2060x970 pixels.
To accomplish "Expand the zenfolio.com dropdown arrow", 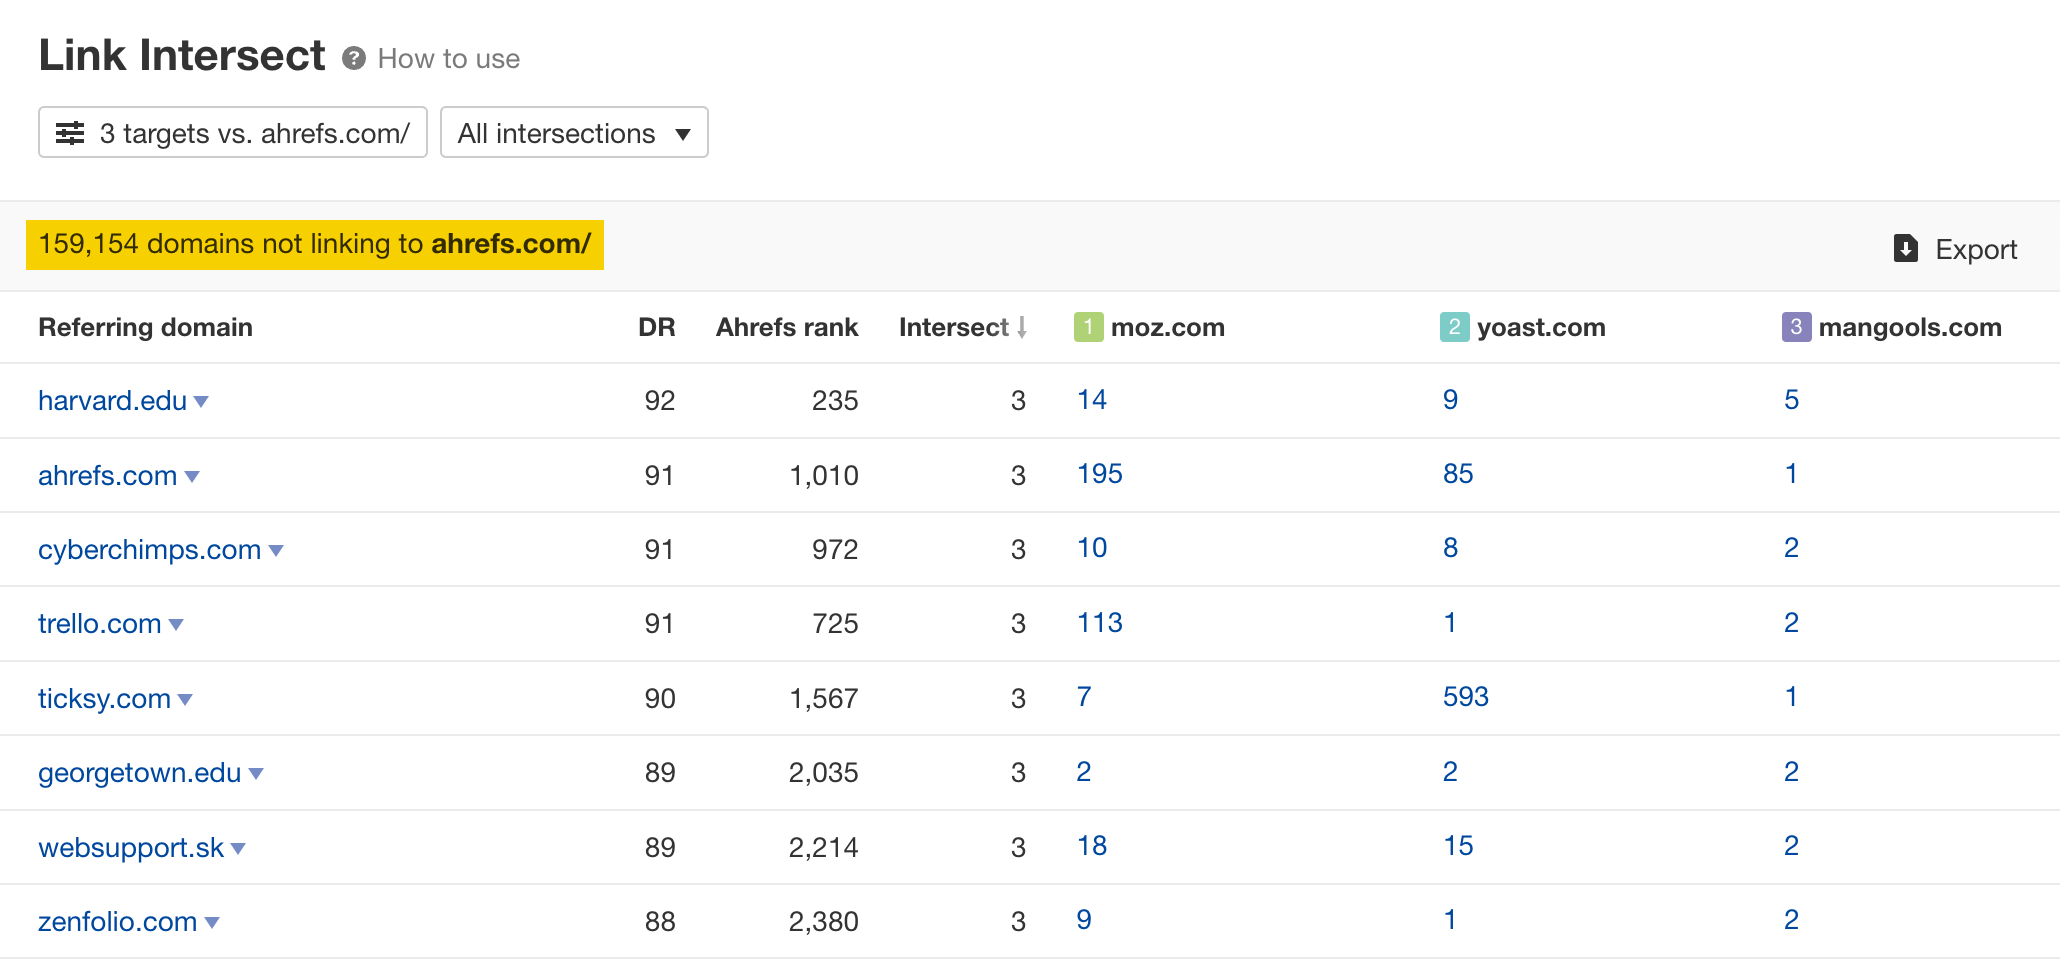I will coord(212,923).
